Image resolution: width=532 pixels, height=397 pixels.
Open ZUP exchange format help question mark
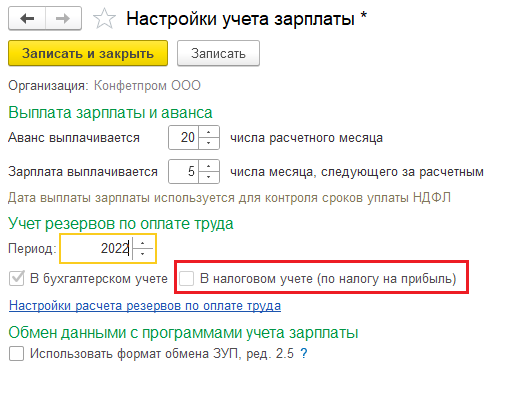304,354
